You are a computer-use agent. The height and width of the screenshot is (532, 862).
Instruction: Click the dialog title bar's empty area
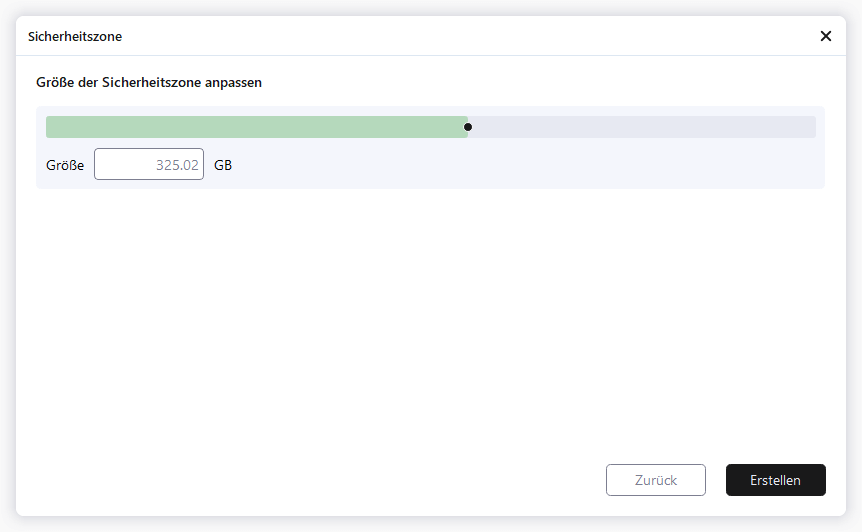450,36
